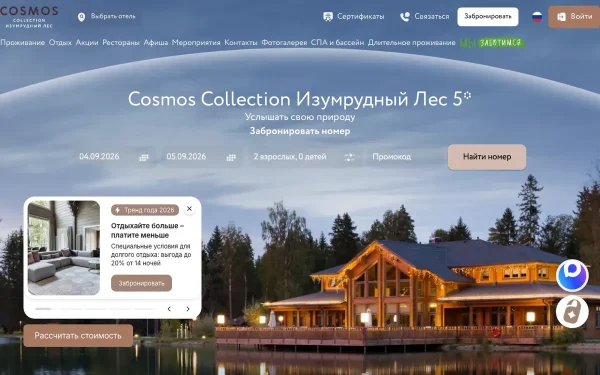Open the Сертификаты link
This screenshot has height=375, width=600.
pyautogui.click(x=360, y=16)
